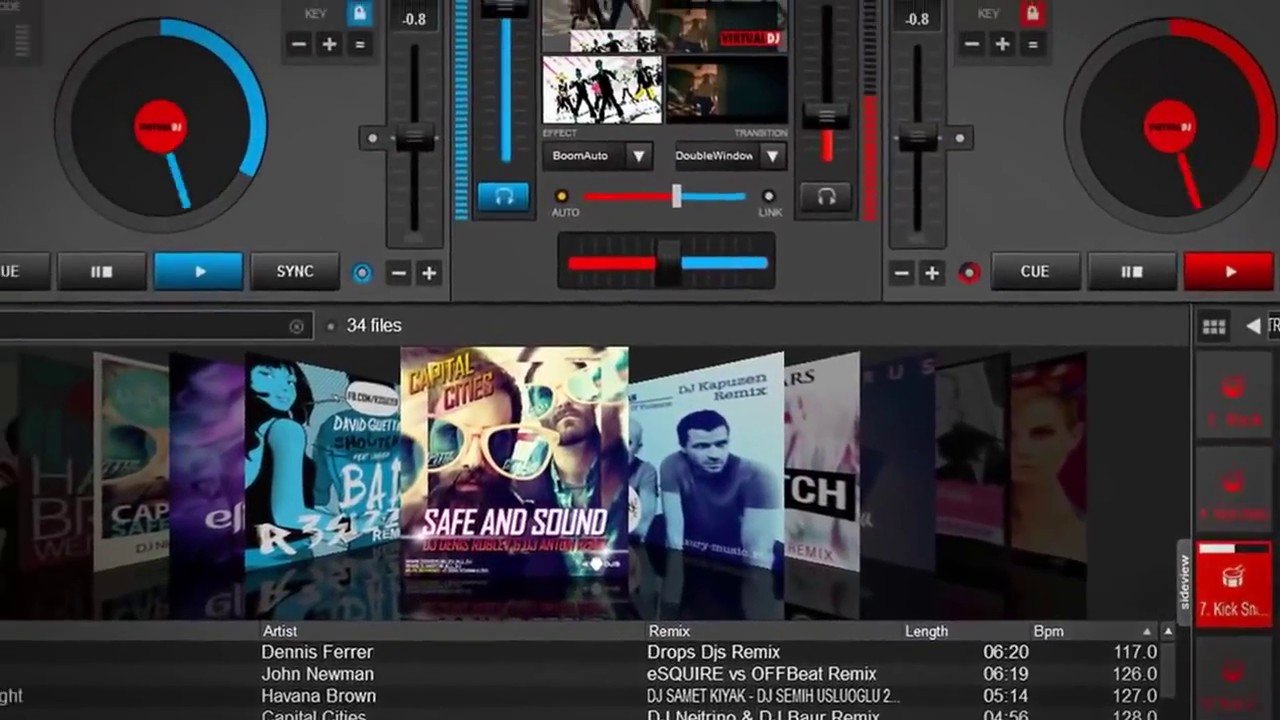Click right deck pitch bend plus button
The image size is (1280, 720).
[933, 272]
